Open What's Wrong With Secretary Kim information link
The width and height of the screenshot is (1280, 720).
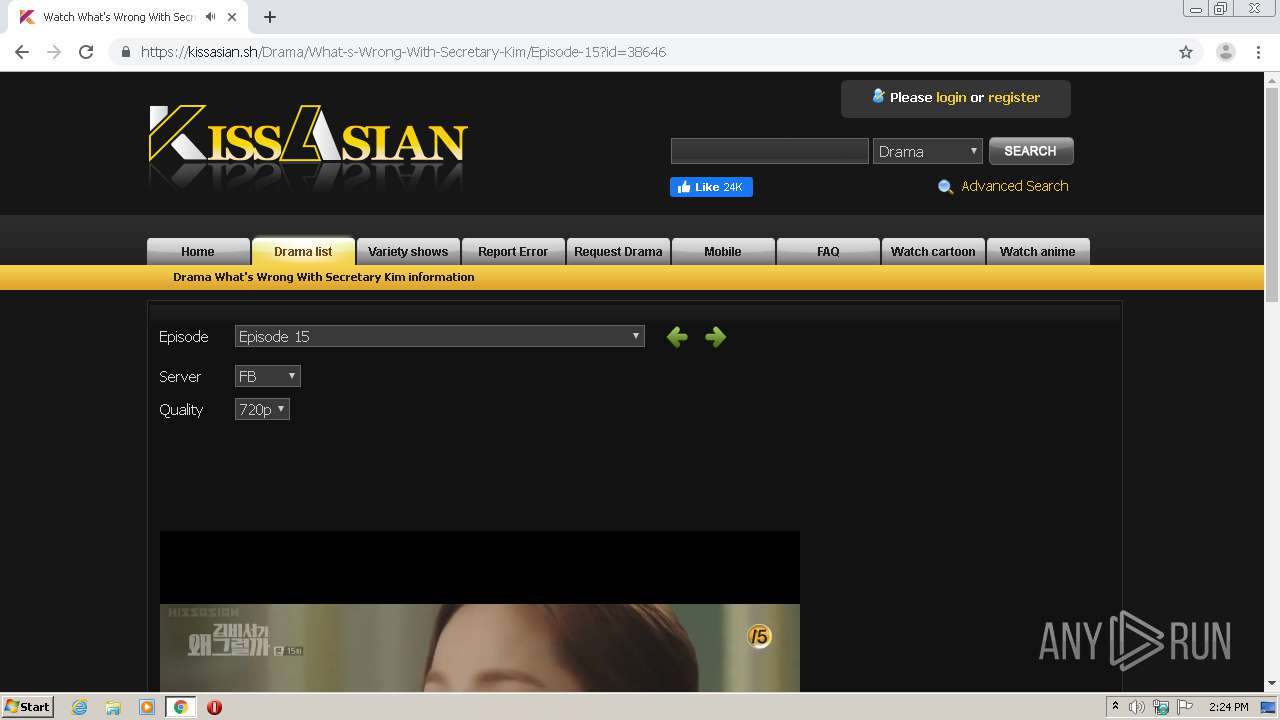coord(324,277)
